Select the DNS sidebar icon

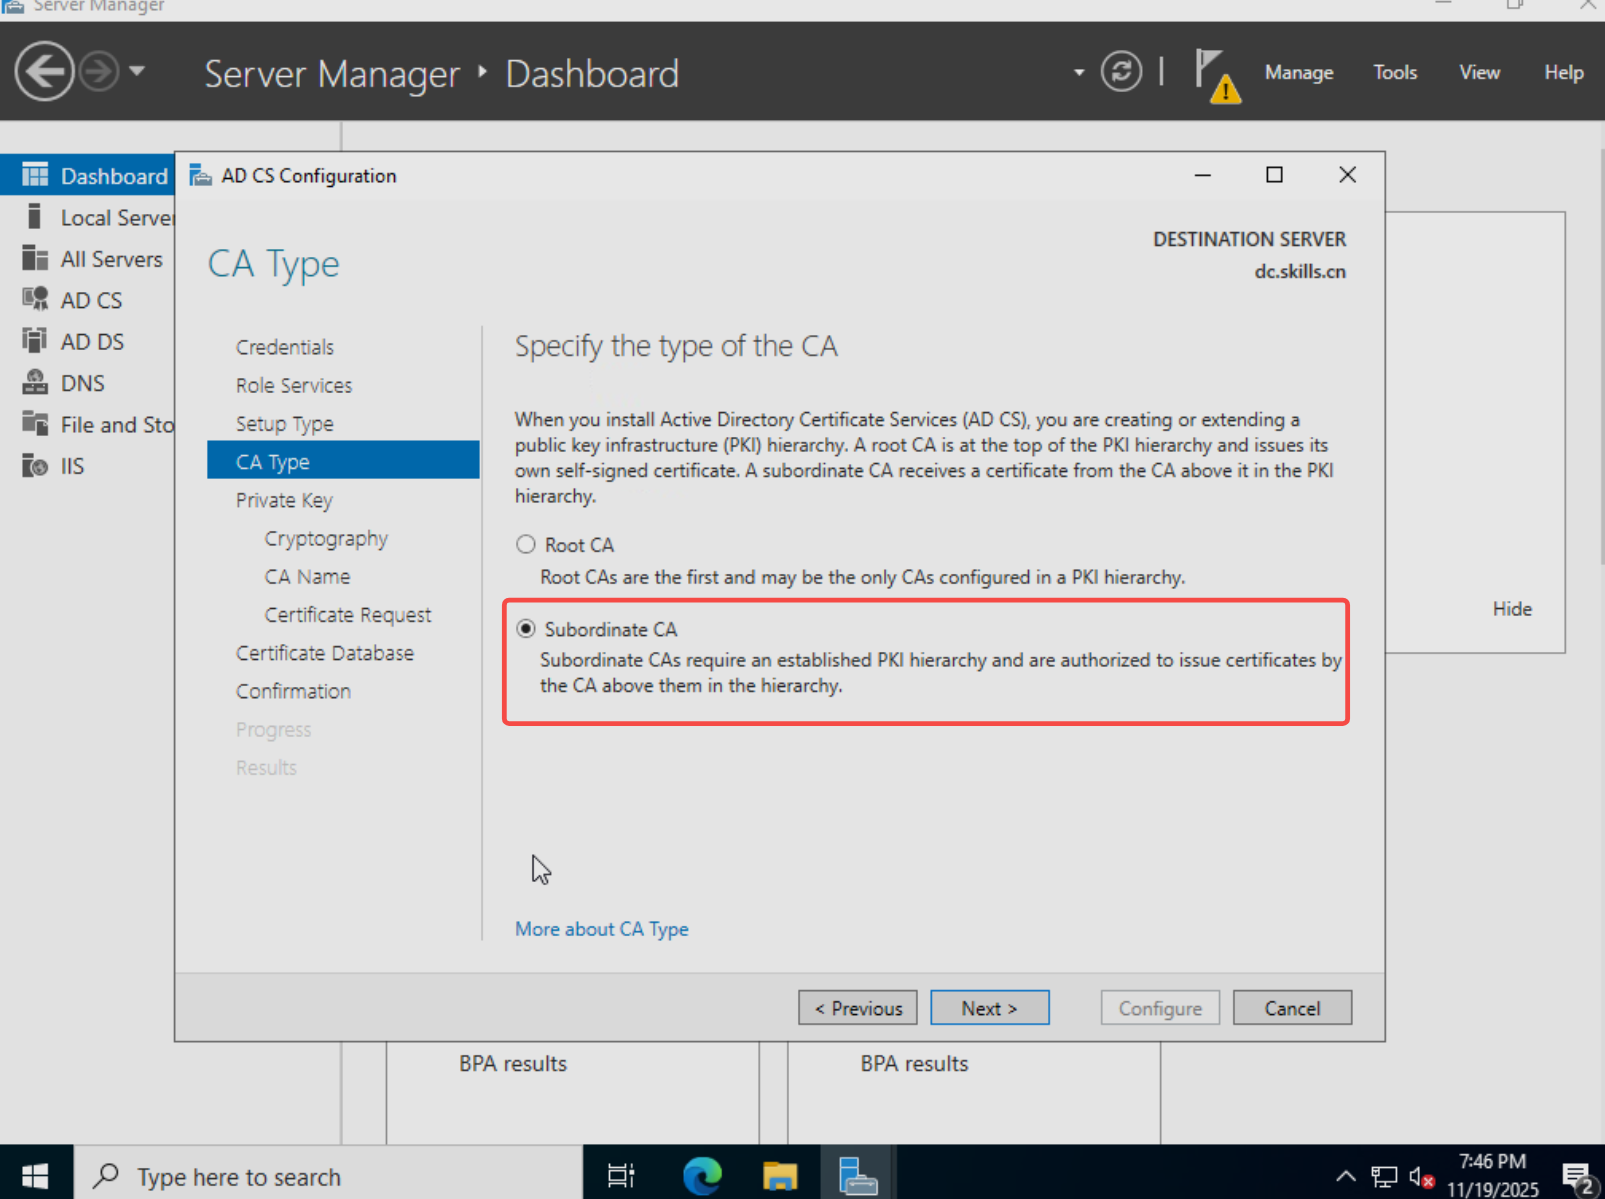tap(35, 382)
